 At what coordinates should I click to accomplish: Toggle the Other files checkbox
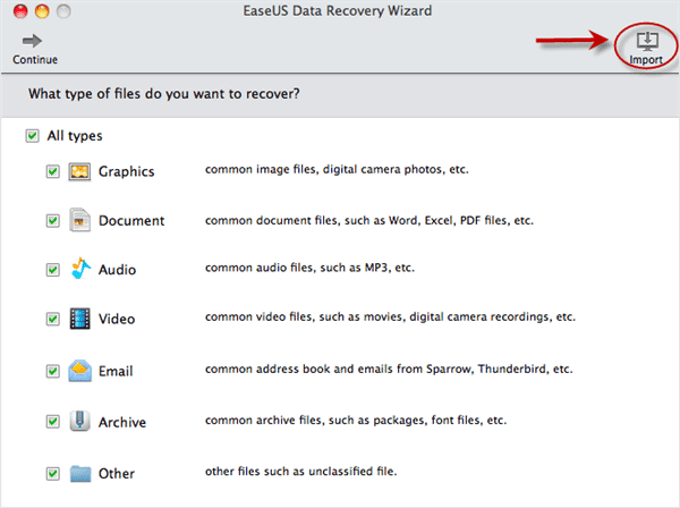coord(53,473)
